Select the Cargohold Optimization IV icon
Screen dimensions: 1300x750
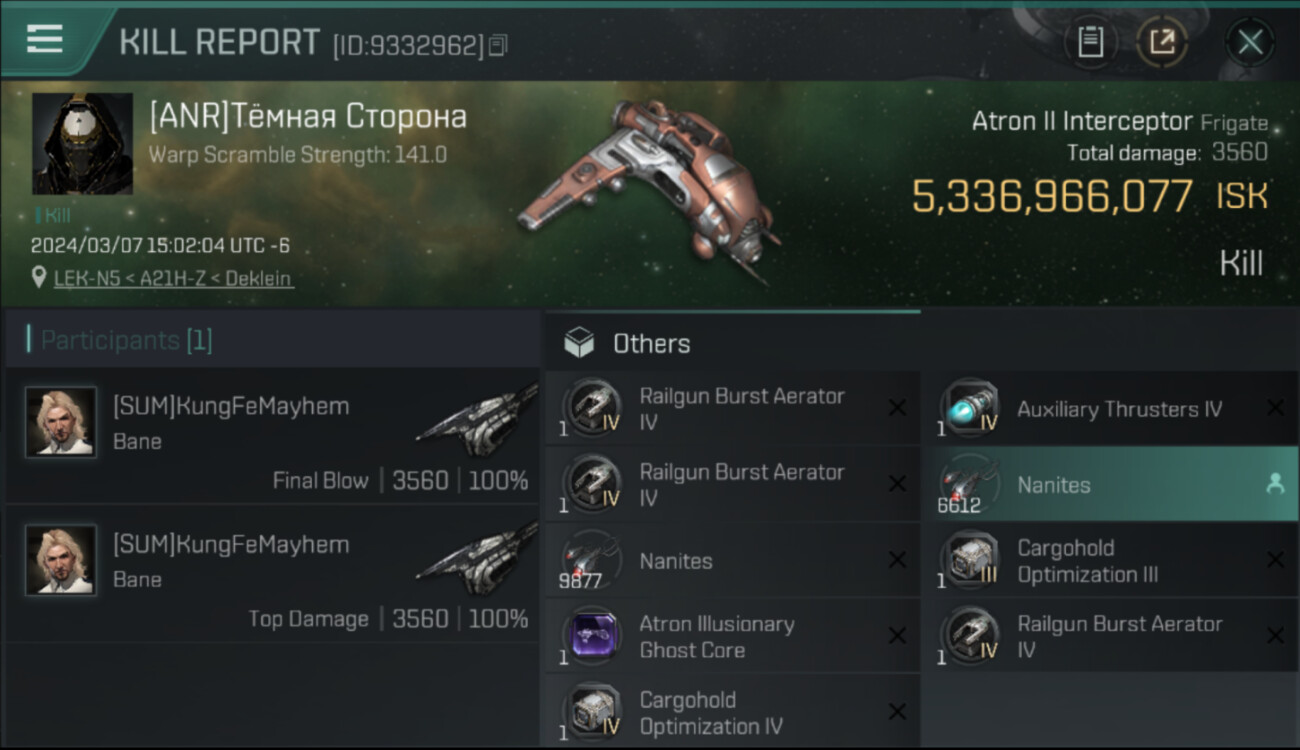pos(592,712)
